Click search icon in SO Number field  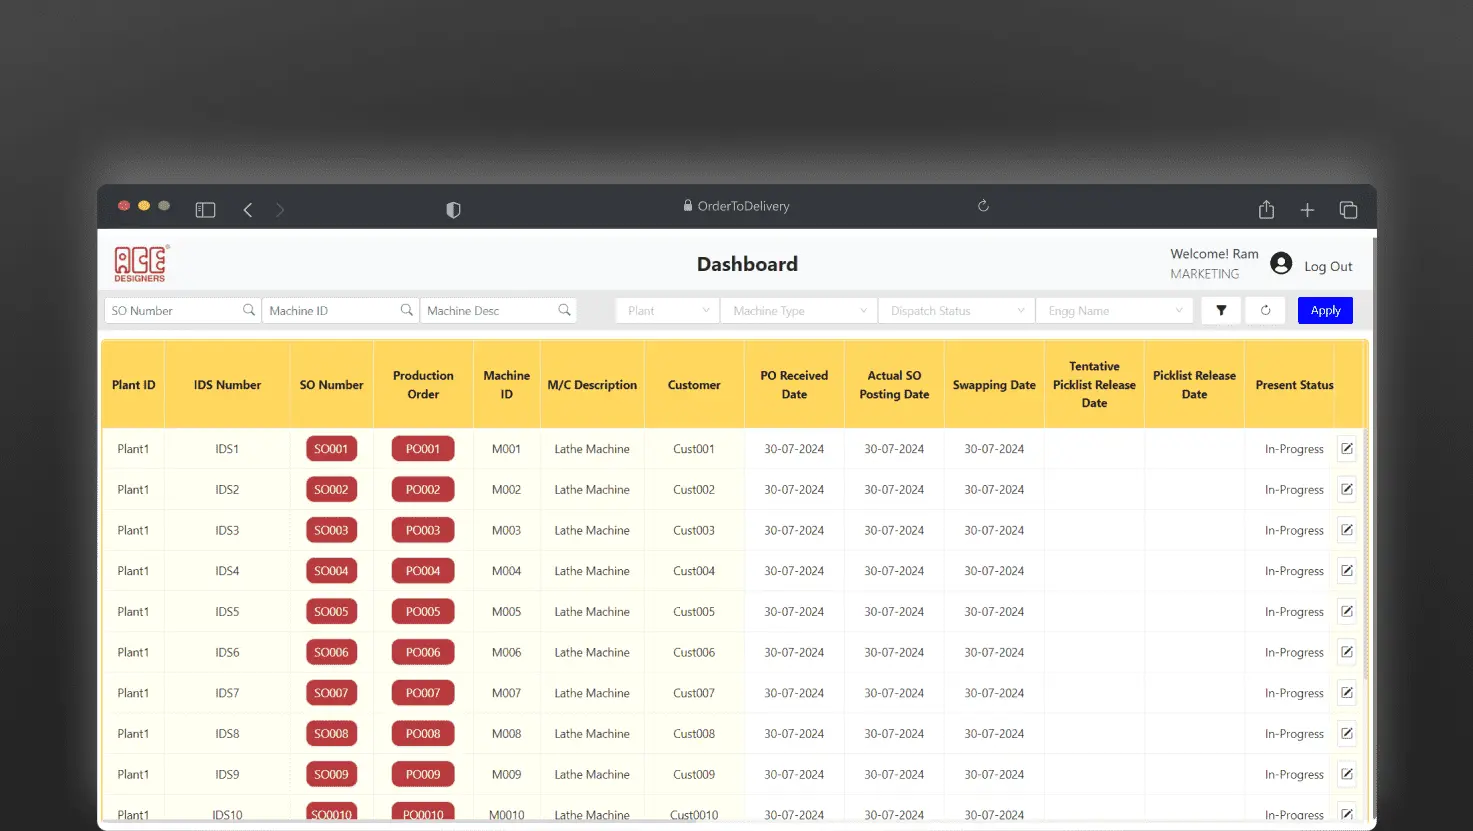[x=249, y=311]
